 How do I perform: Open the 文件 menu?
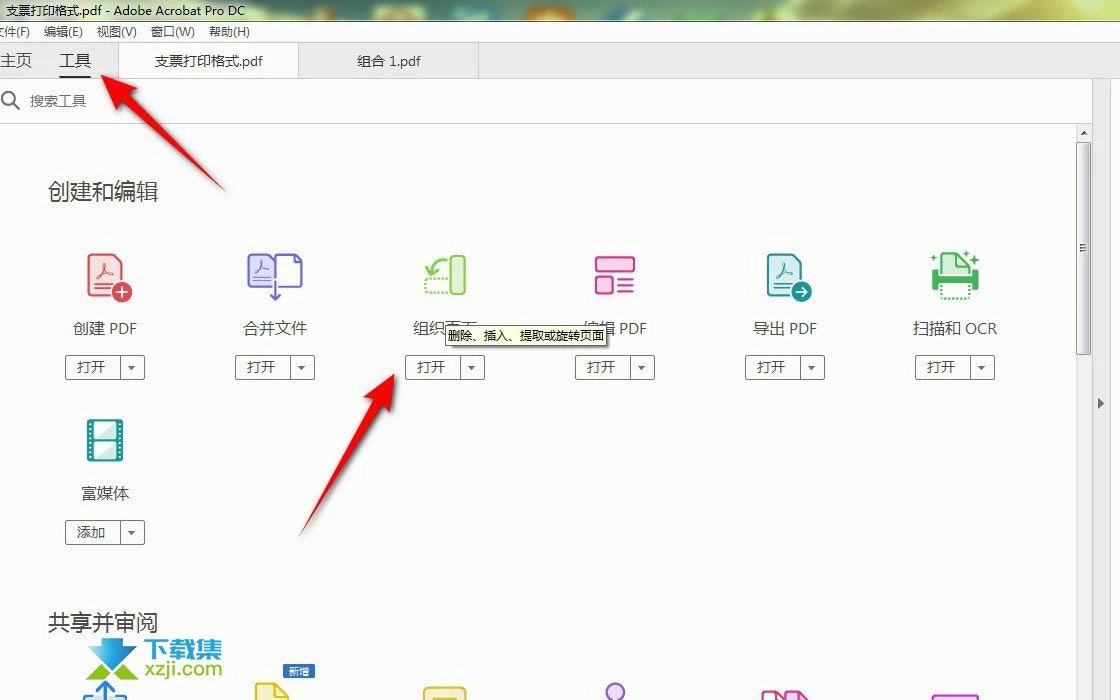tap(15, 31)
